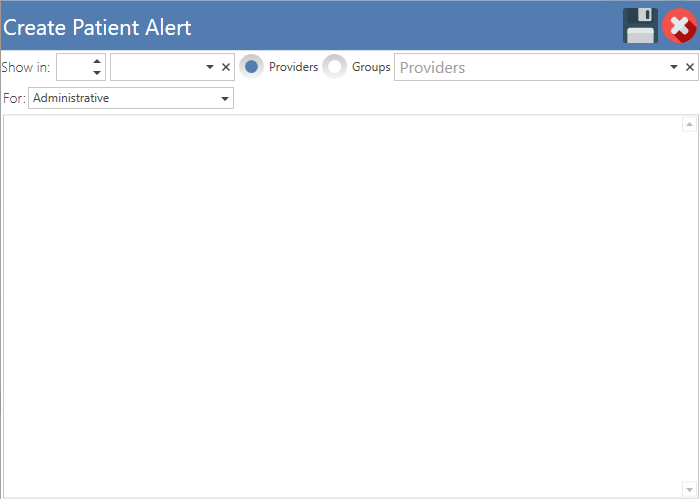Screen dimensions: 700x499
Task: Click into the alert message text area
Action: tap(342, 306)
